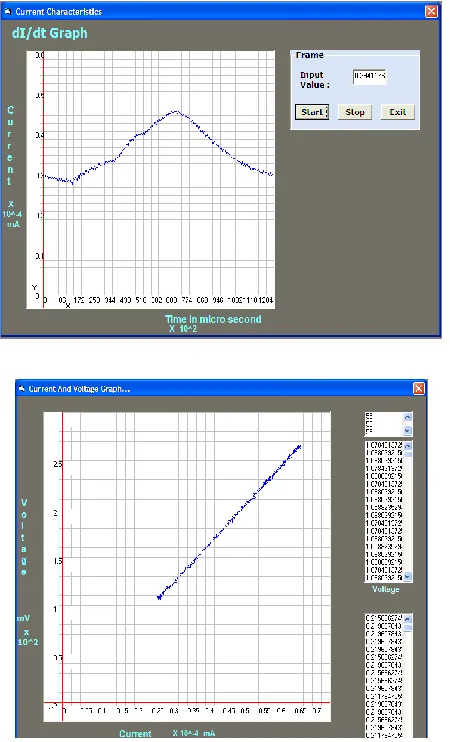Click the Current And Voltage Graph title icon

(x=21, y=389)
